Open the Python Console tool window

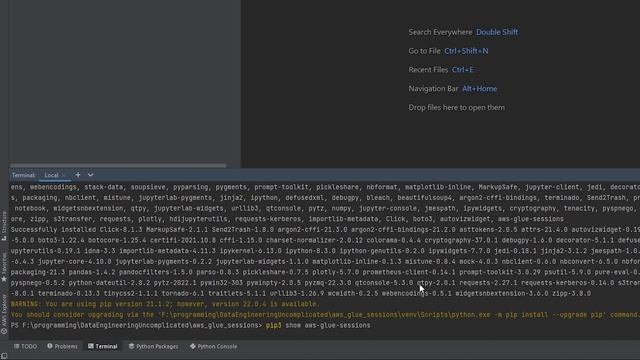[x=213, y=346]
